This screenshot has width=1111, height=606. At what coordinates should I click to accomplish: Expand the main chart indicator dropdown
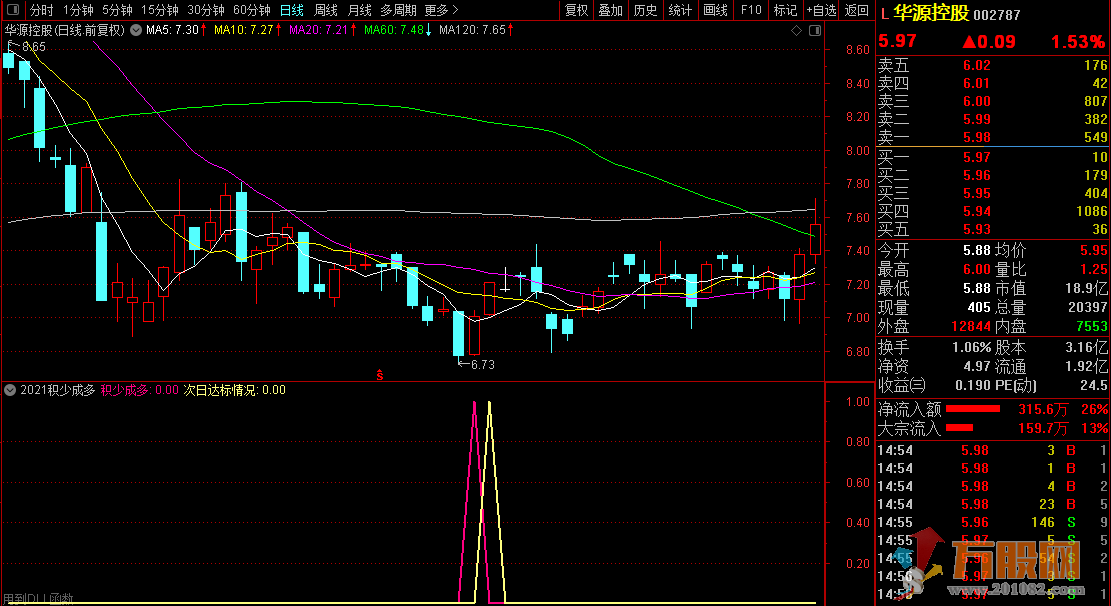(x=135, y=30)
